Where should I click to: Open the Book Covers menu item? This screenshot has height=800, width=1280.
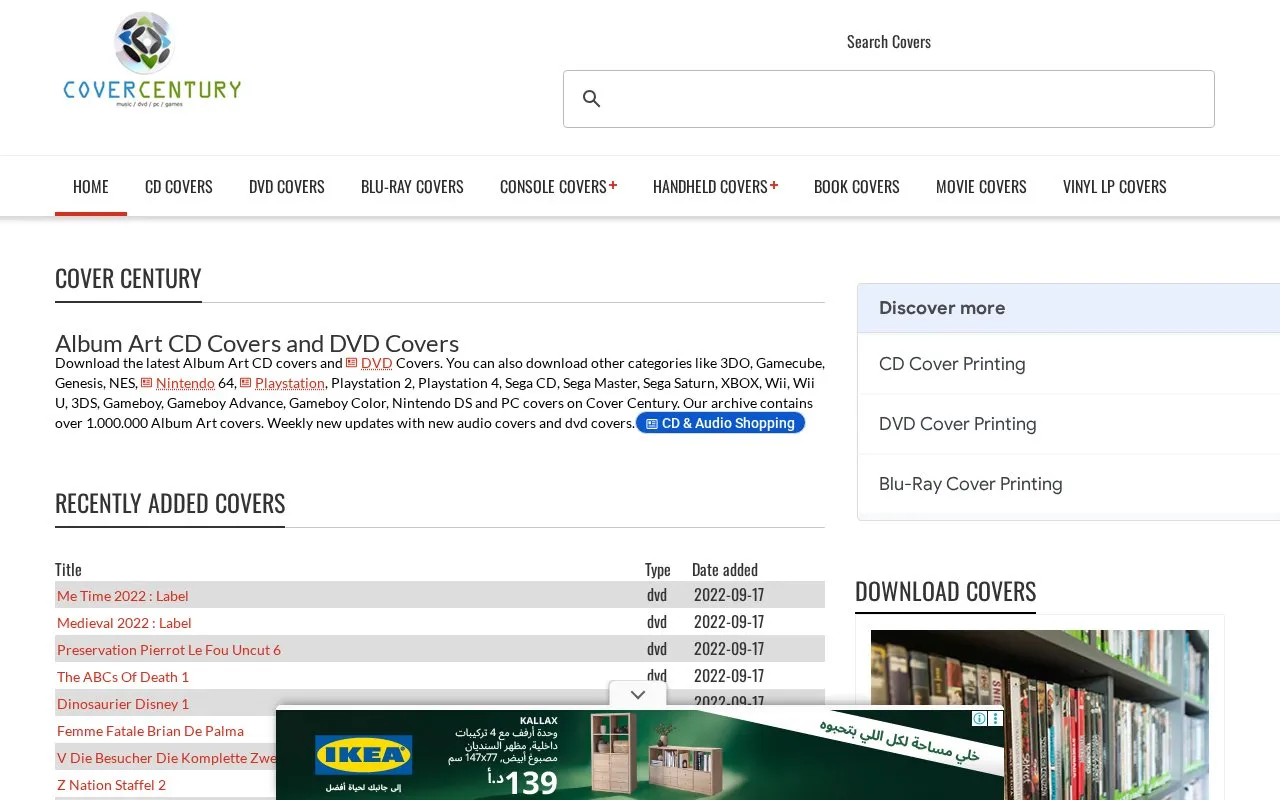(857, 186)
